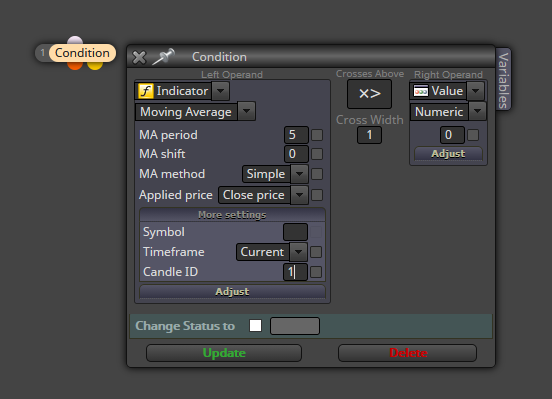552x399 pixels.
Task: Click the Cross Width label
Action: point(369,120)
